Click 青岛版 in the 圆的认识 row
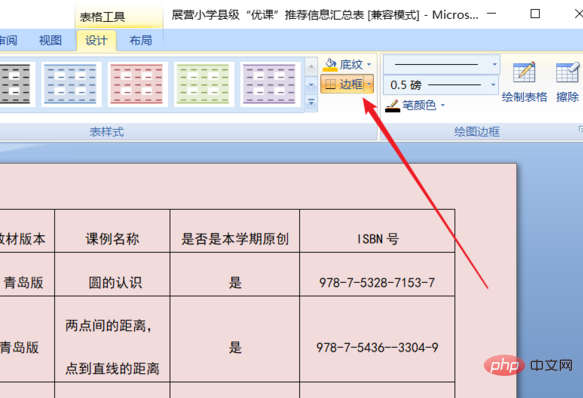 point(23,282)
